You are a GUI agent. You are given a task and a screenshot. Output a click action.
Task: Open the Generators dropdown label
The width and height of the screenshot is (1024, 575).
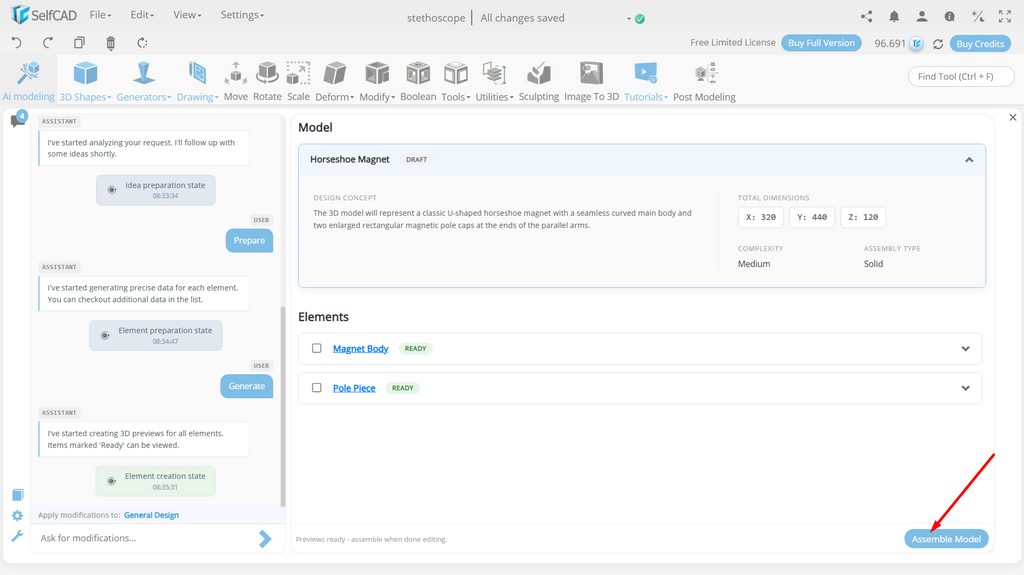pos(144,97)
